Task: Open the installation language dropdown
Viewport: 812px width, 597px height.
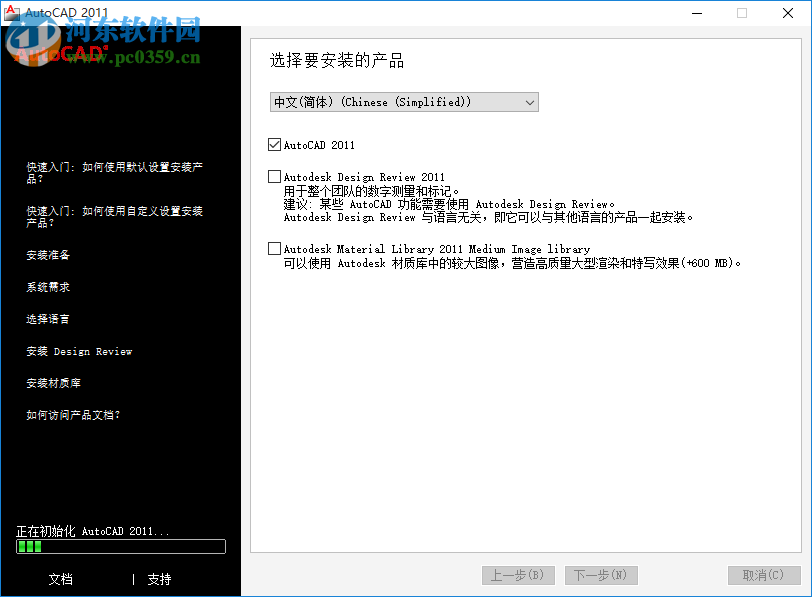Action: 529,101
